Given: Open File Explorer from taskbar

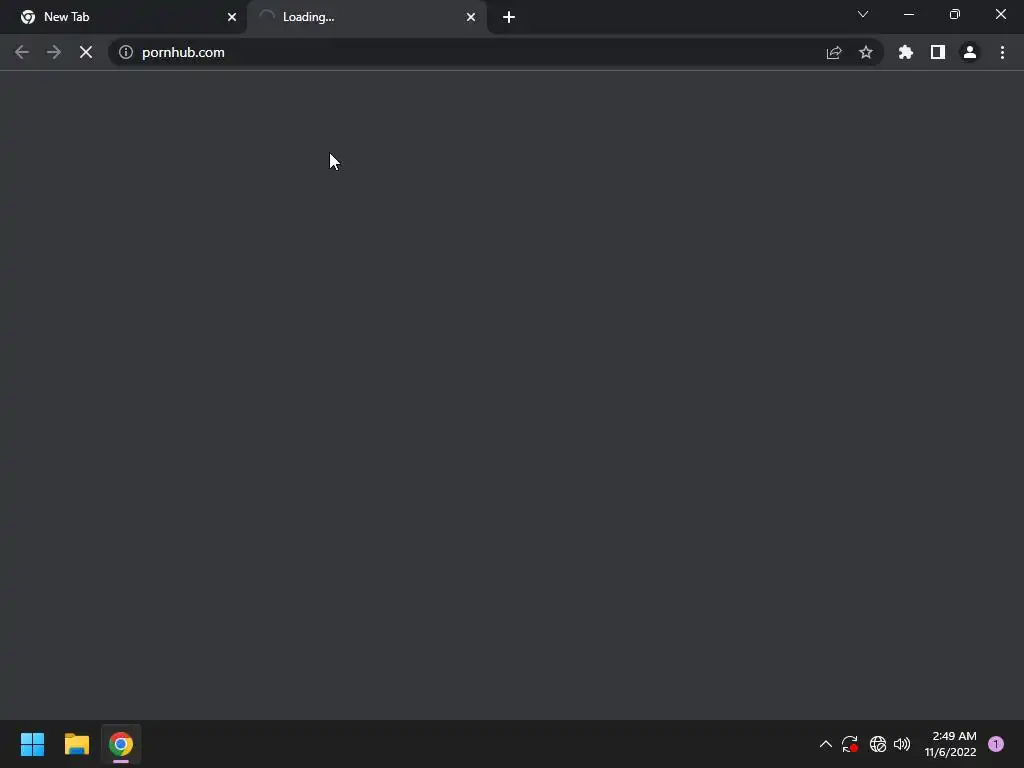Looking at the screenshot, I should pos(76,744).
